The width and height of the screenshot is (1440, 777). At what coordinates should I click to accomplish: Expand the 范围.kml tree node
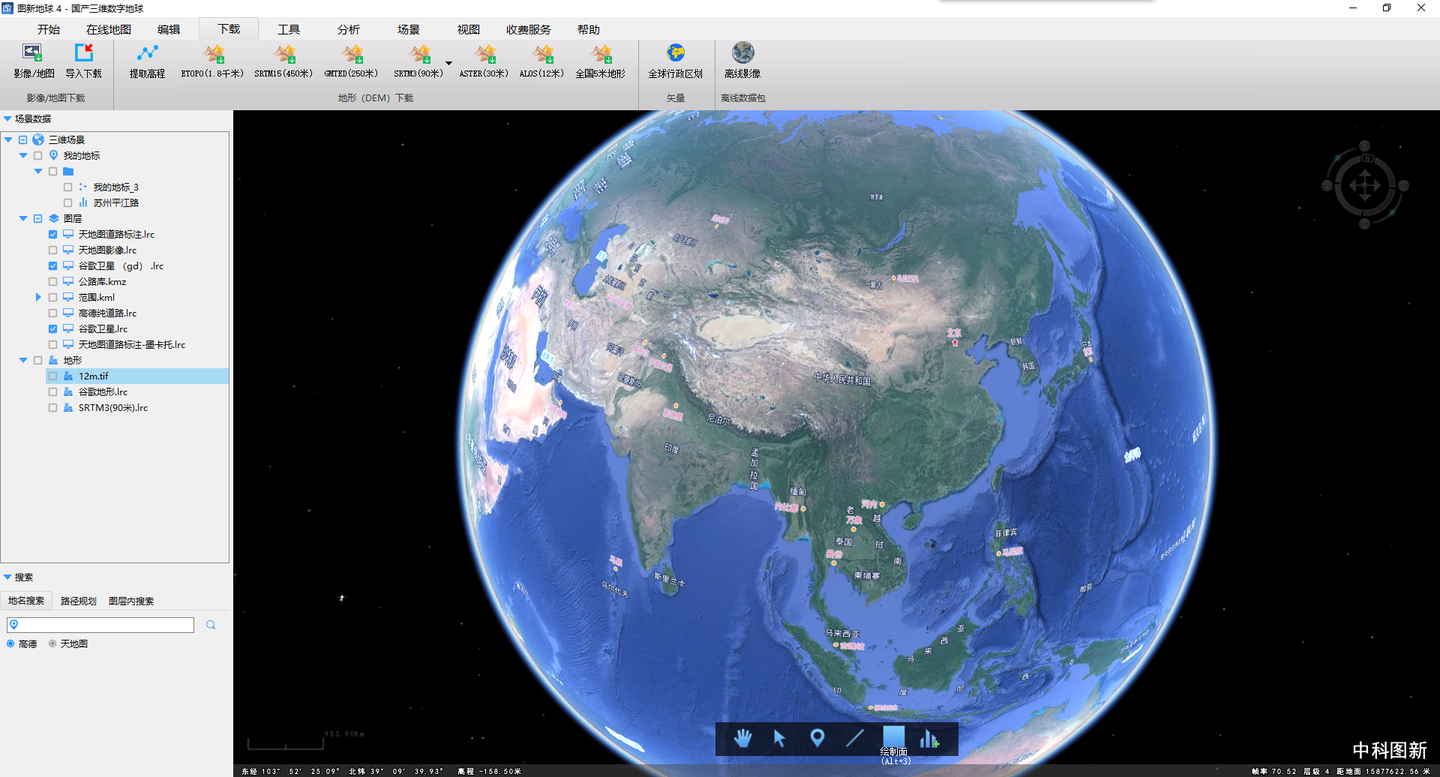(x=38, y=297)
